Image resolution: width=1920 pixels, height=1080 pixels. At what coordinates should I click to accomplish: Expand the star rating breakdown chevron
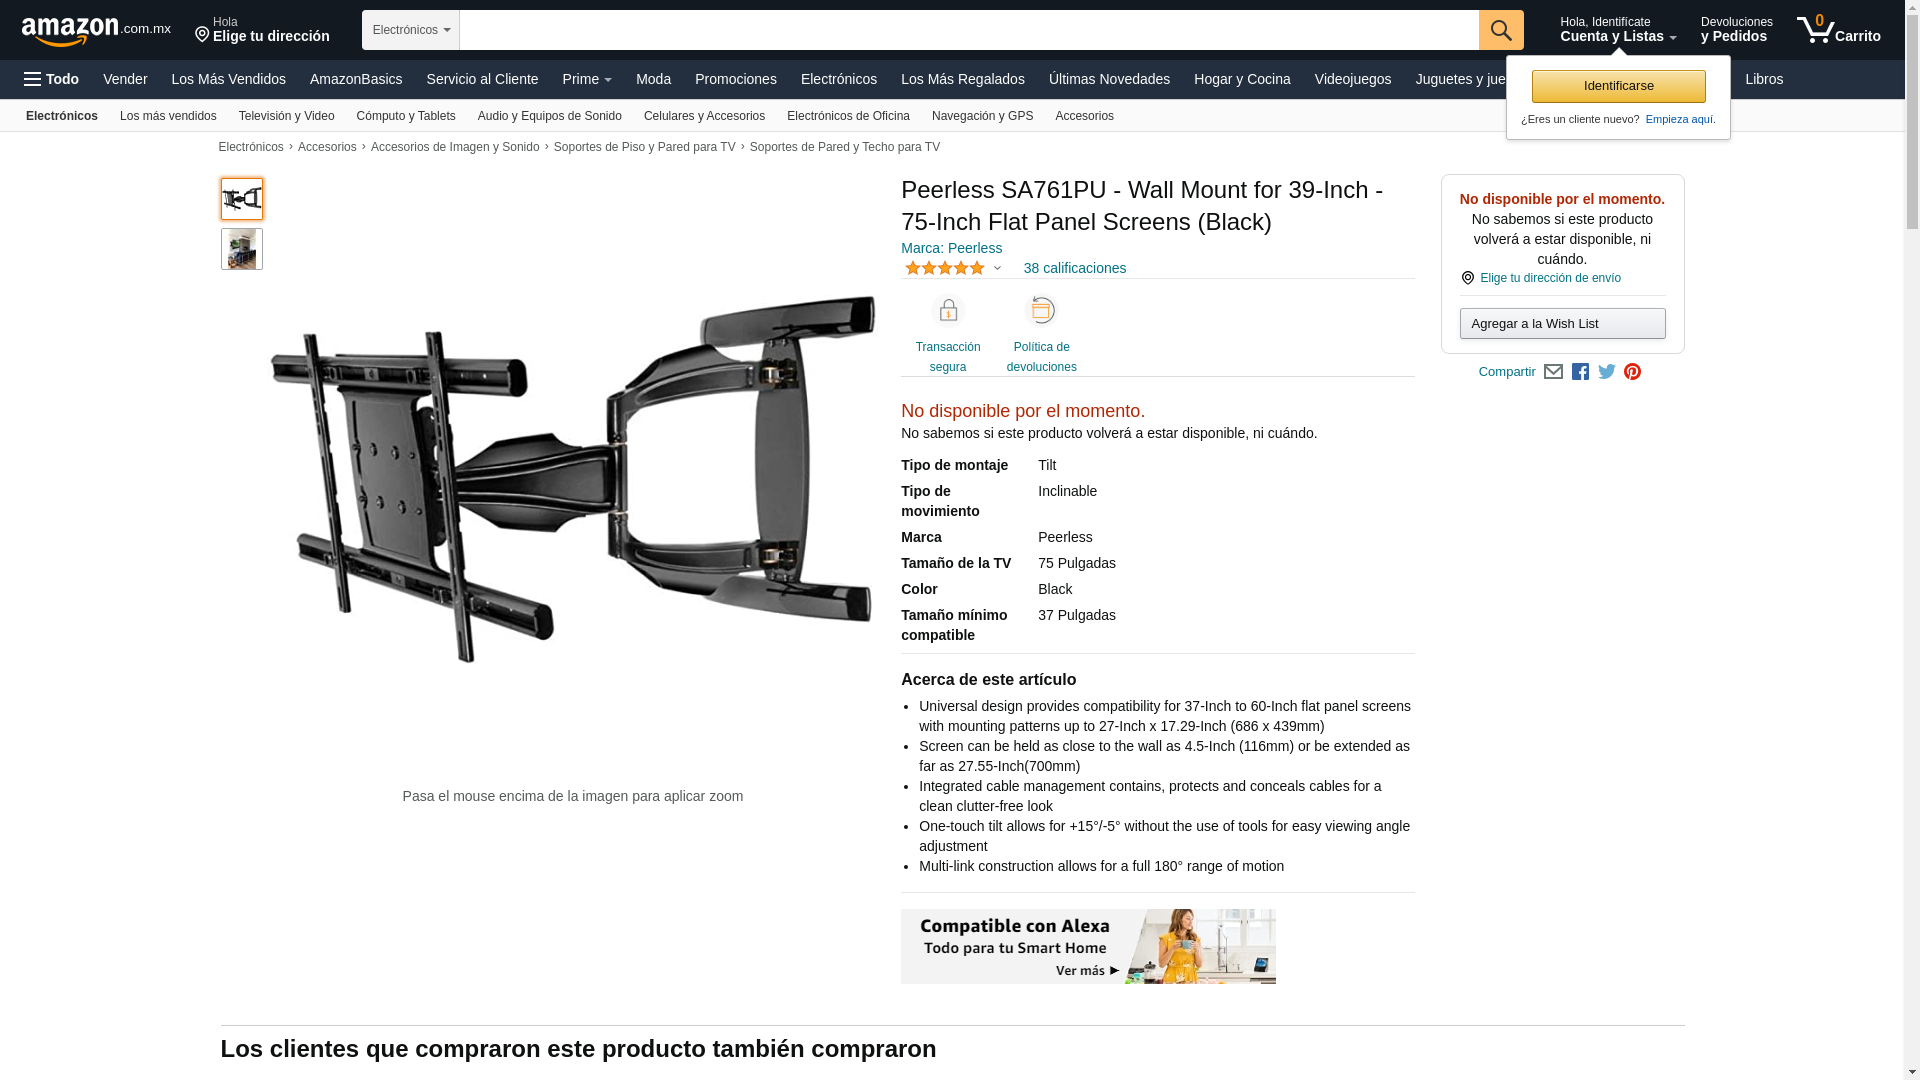pos(997,268)
